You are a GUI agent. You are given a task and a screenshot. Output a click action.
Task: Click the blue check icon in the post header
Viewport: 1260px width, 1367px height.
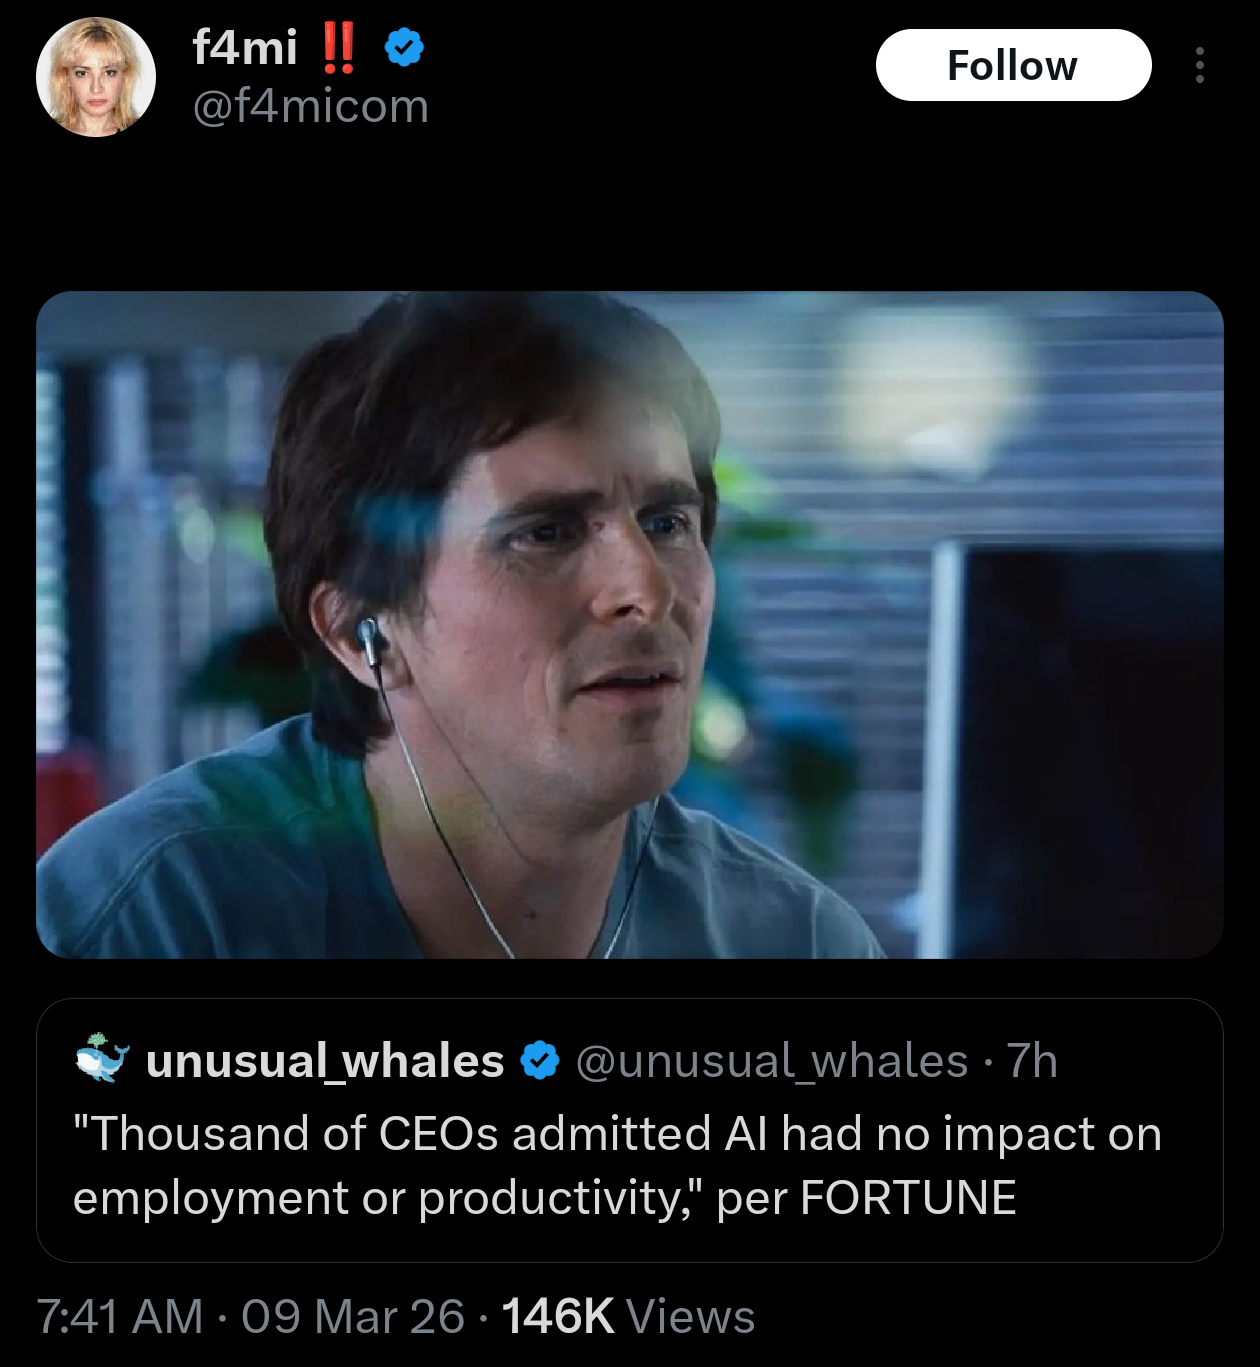pos(403,46)
